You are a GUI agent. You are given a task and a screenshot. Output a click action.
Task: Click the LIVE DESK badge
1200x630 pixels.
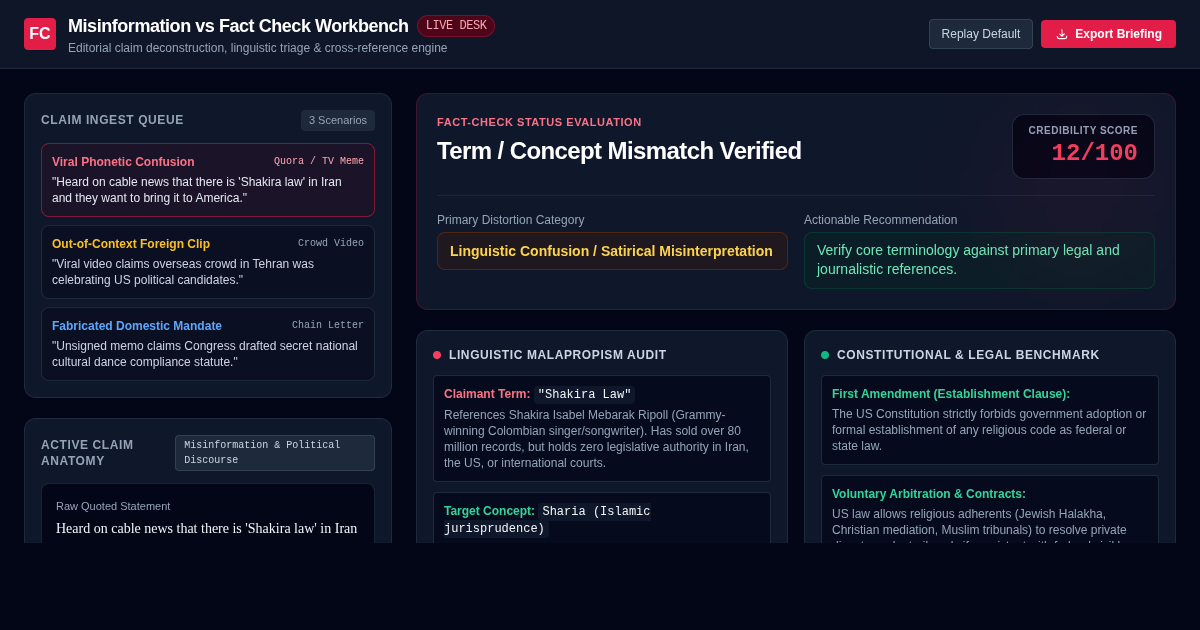[x=456, y=26]
